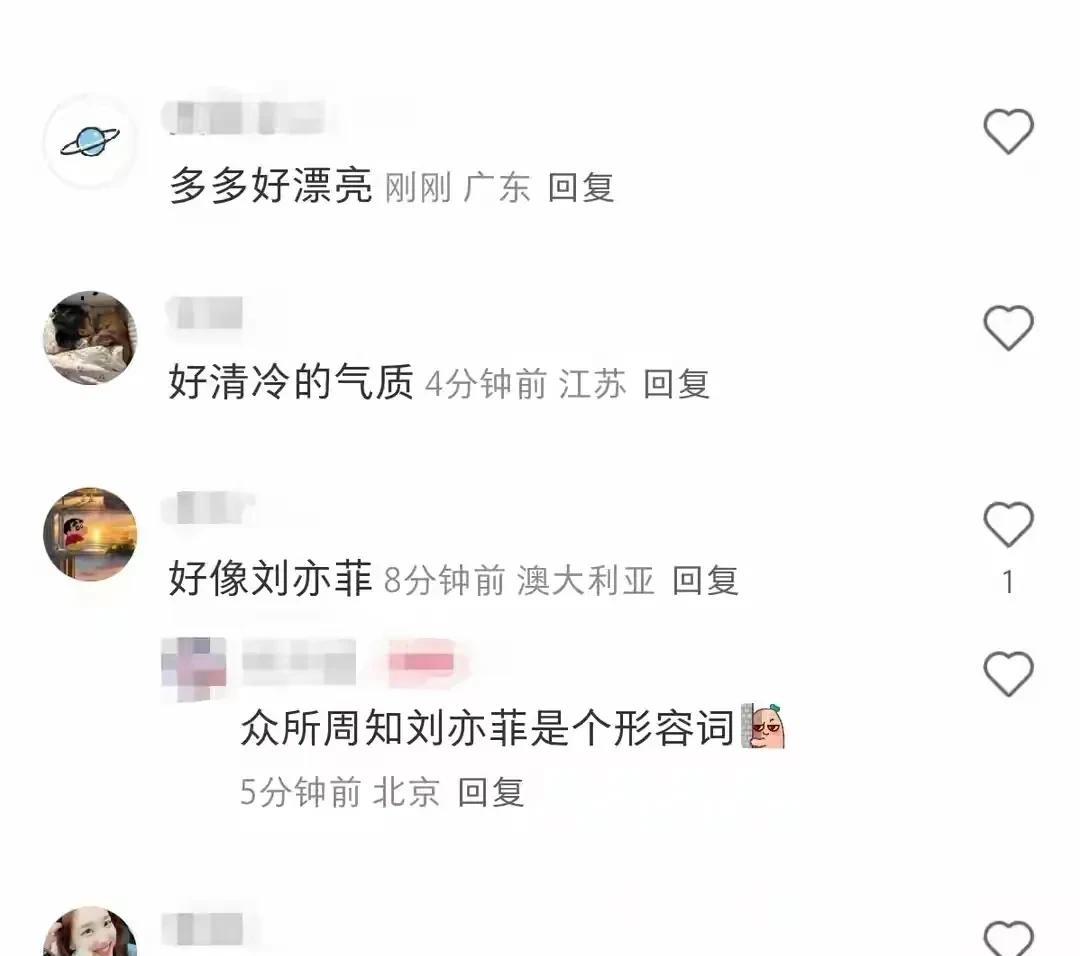
Task: Click the like count 1 under the heart
Action: click(x=1008, y=582)
